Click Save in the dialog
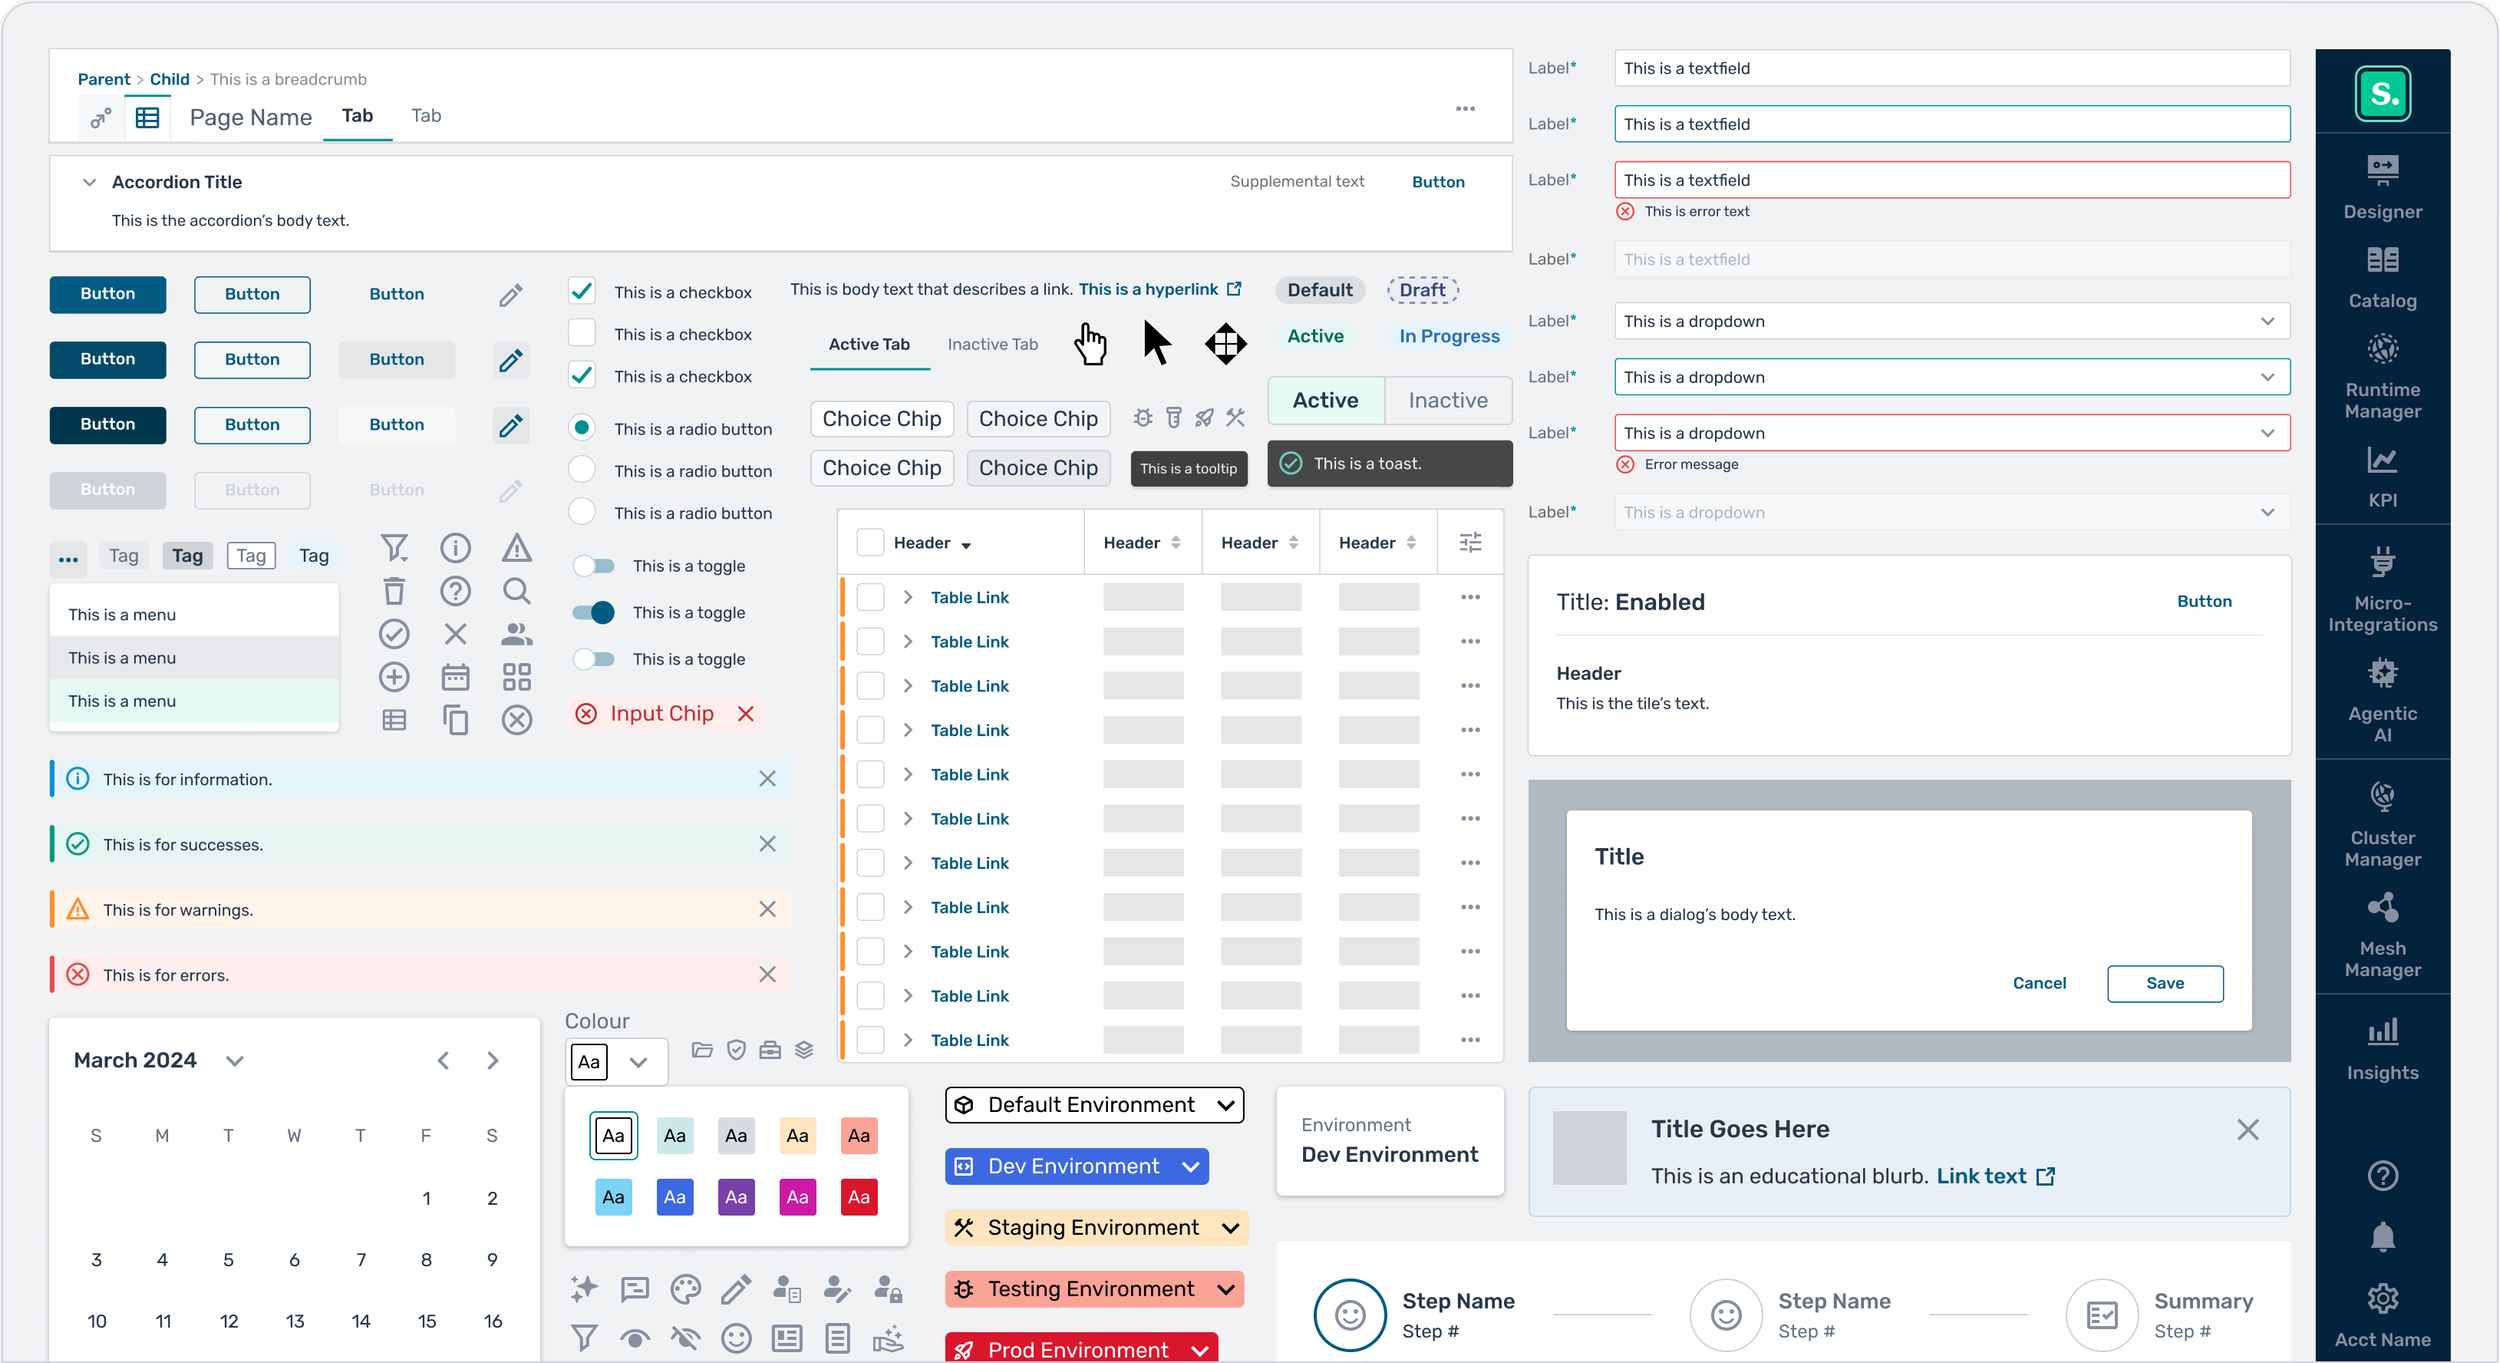The image size is (2500, 1363). point(2165,983)
